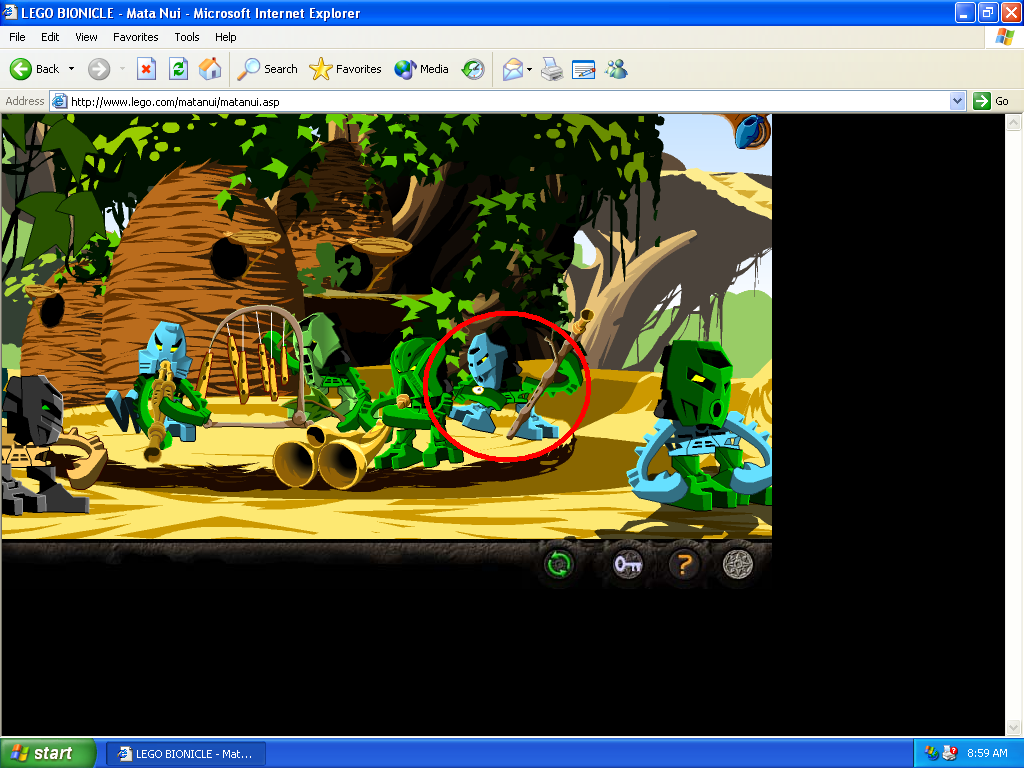1024x768 pixels.
Task: Open the Back history dropdown arrow
Action: (71, 69)
